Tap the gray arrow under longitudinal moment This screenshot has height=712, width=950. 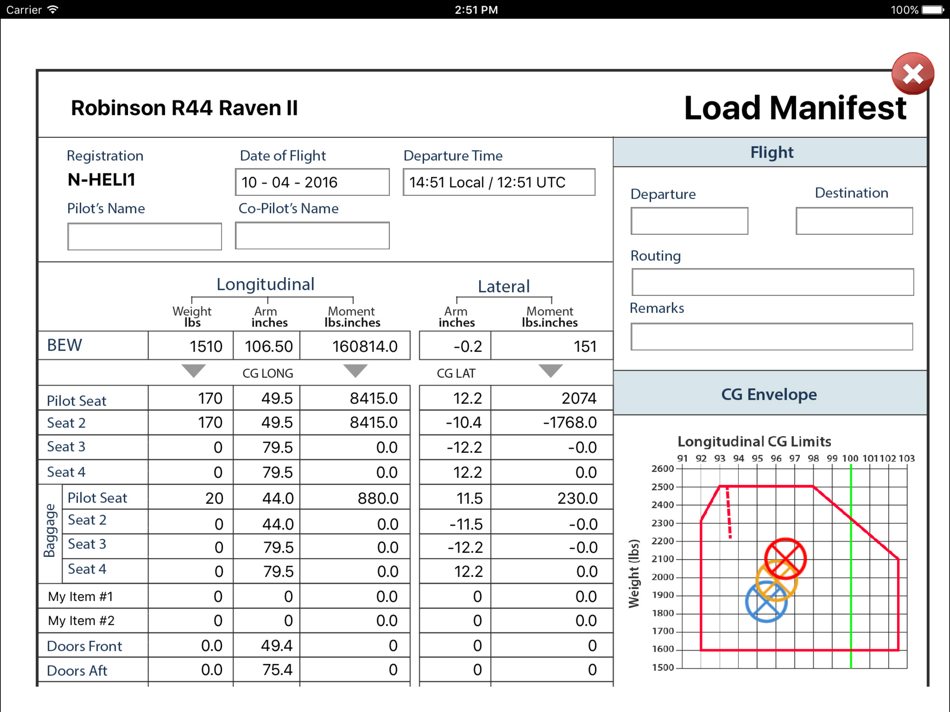click(355, 371)
